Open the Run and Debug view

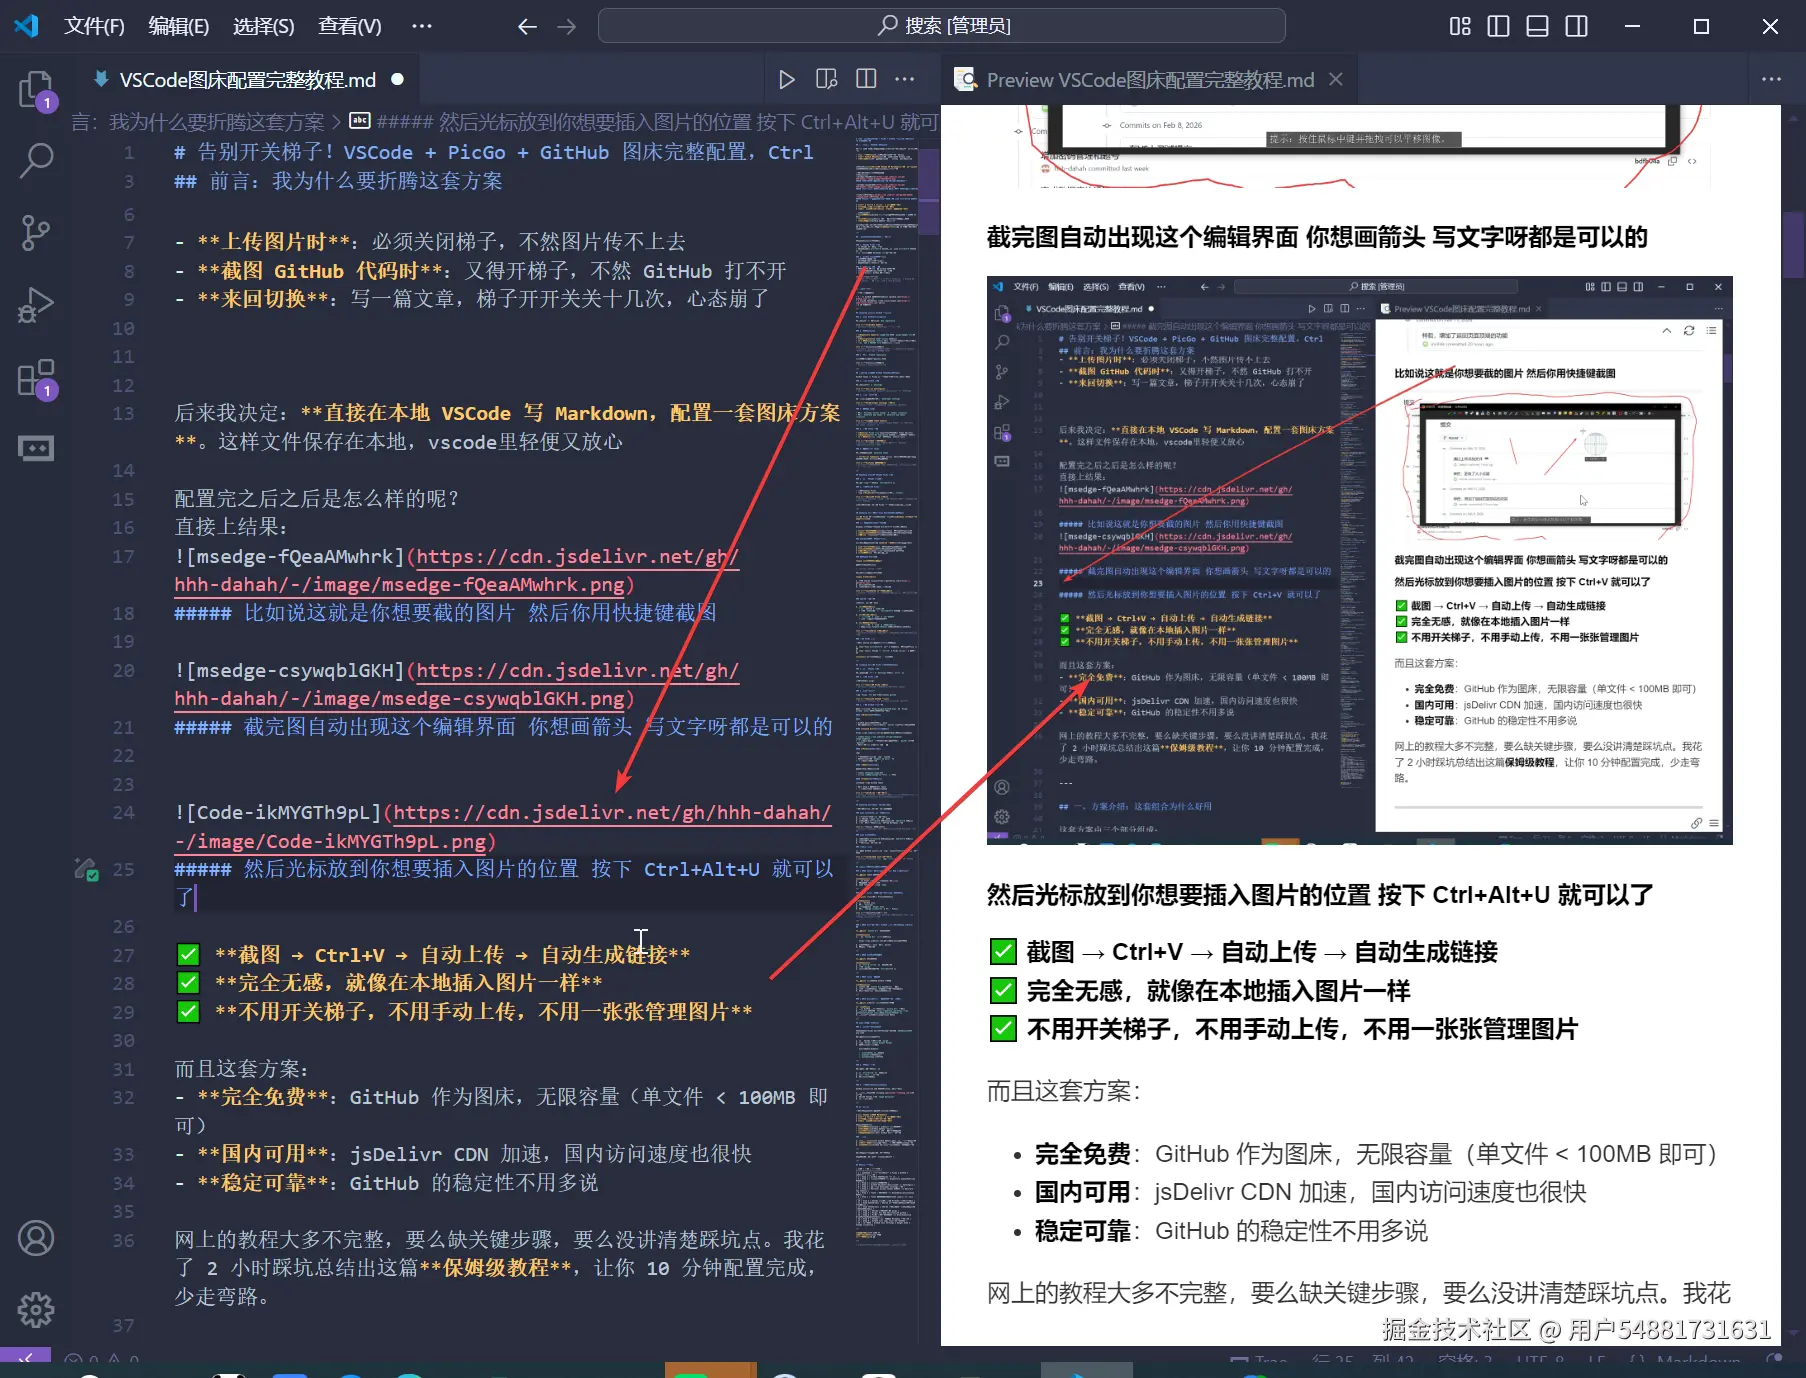36,304
